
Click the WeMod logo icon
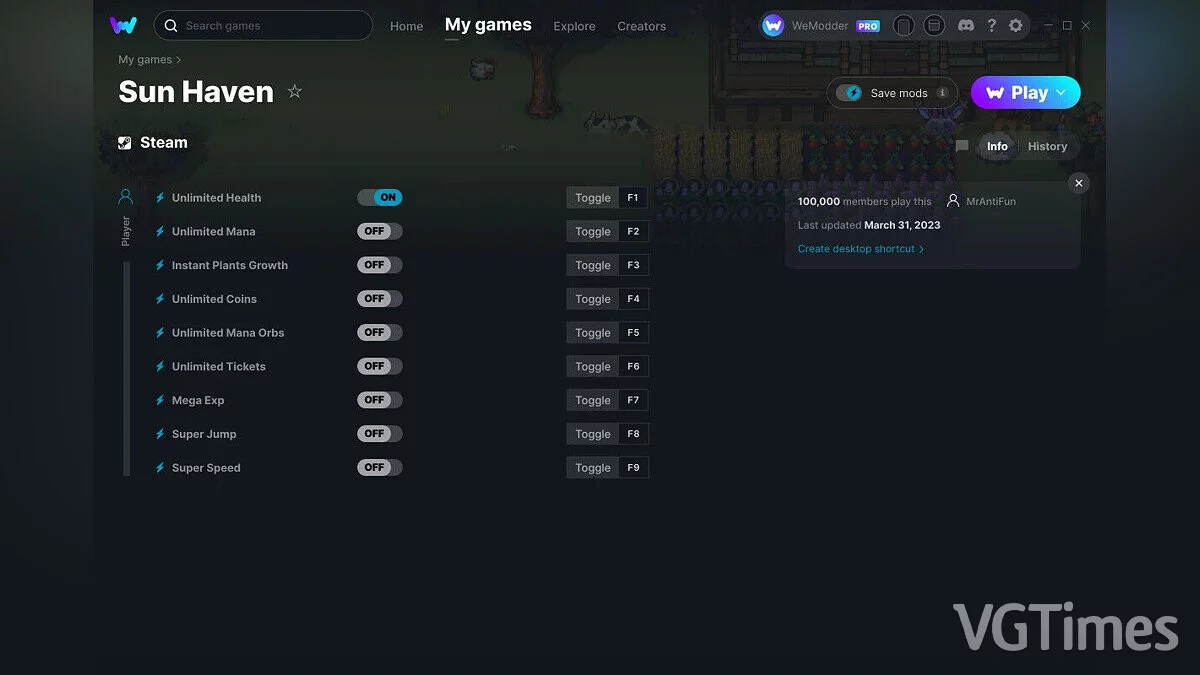(123, 25)
